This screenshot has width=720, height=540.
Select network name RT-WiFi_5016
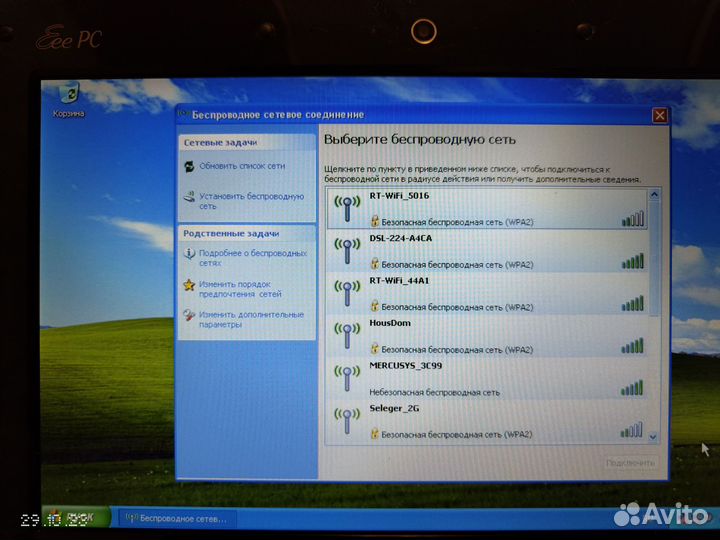[399, 196]
